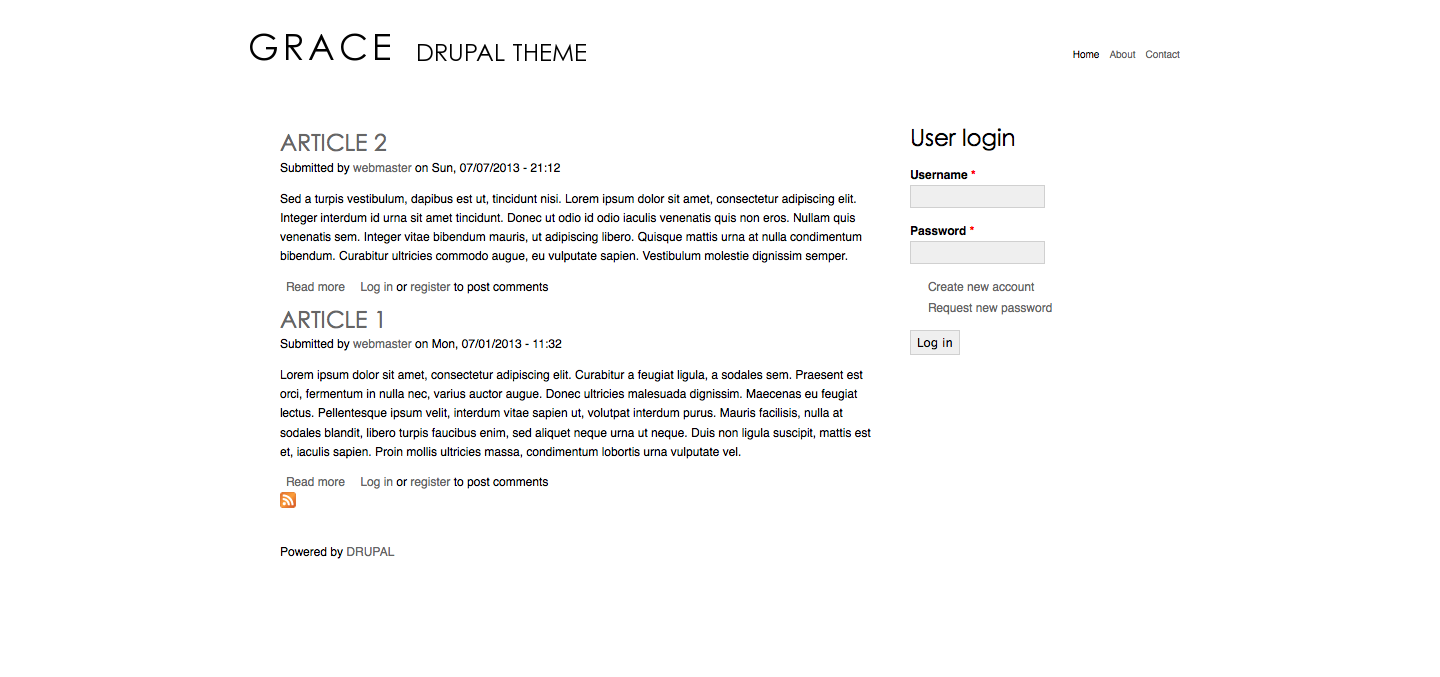
Task: Open the Home menu item
Action: [x=1086, y=55]
